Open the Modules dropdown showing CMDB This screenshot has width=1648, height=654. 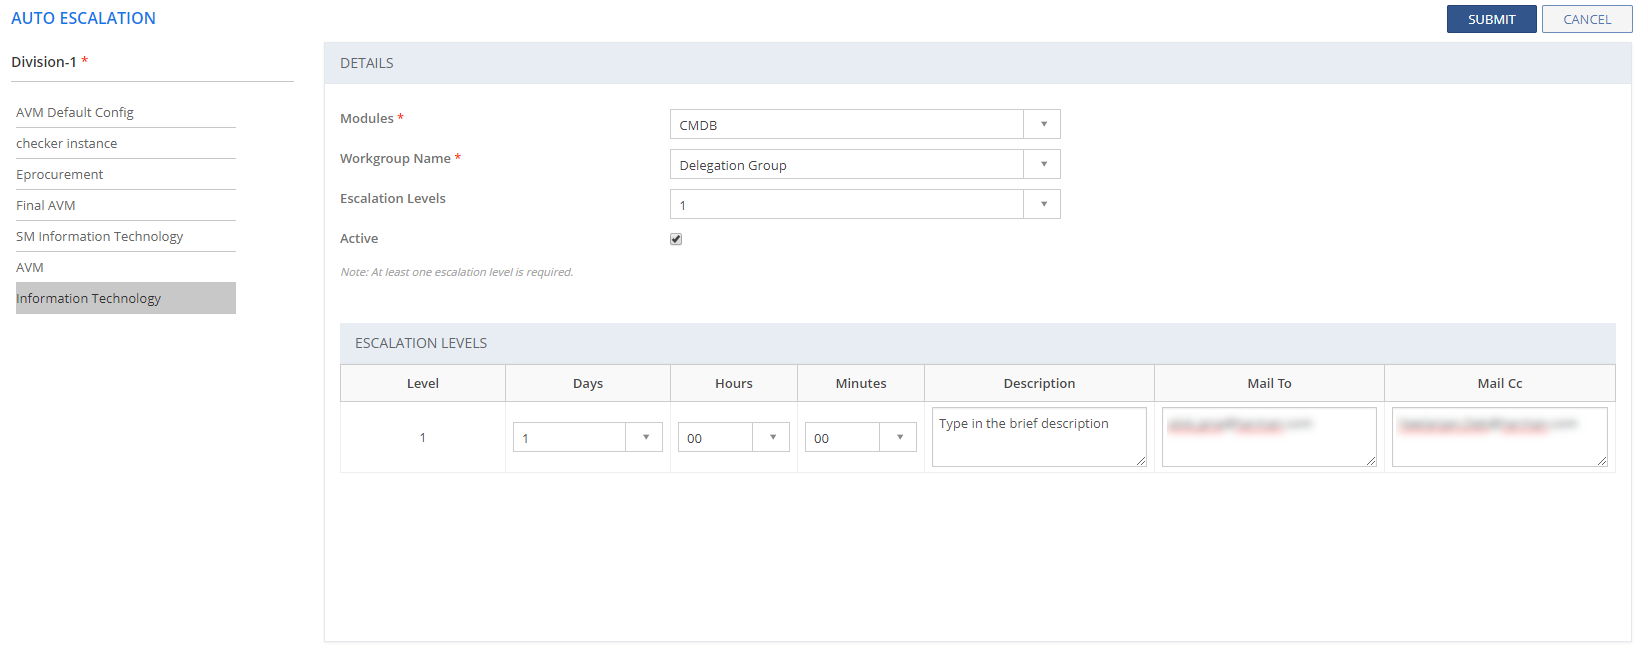point(864,125)
